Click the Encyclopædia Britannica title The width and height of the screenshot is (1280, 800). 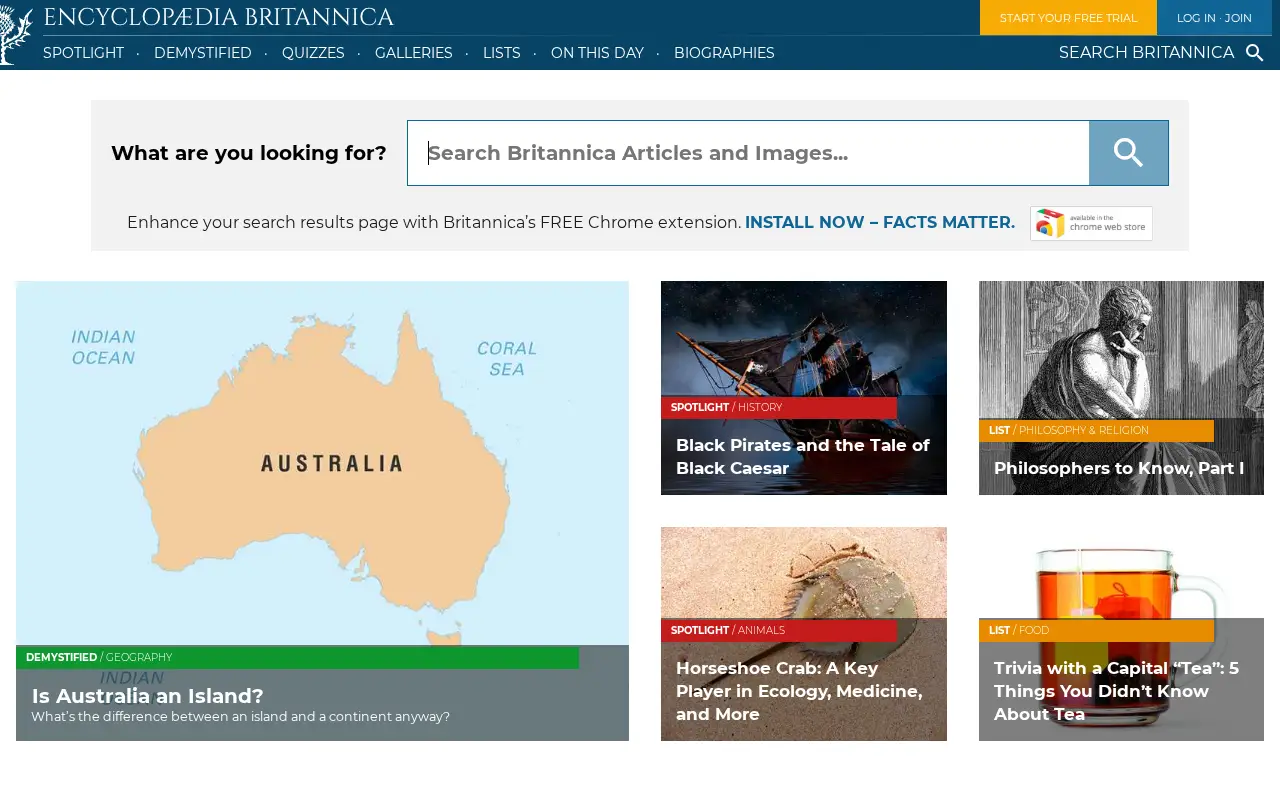[218, 17]
